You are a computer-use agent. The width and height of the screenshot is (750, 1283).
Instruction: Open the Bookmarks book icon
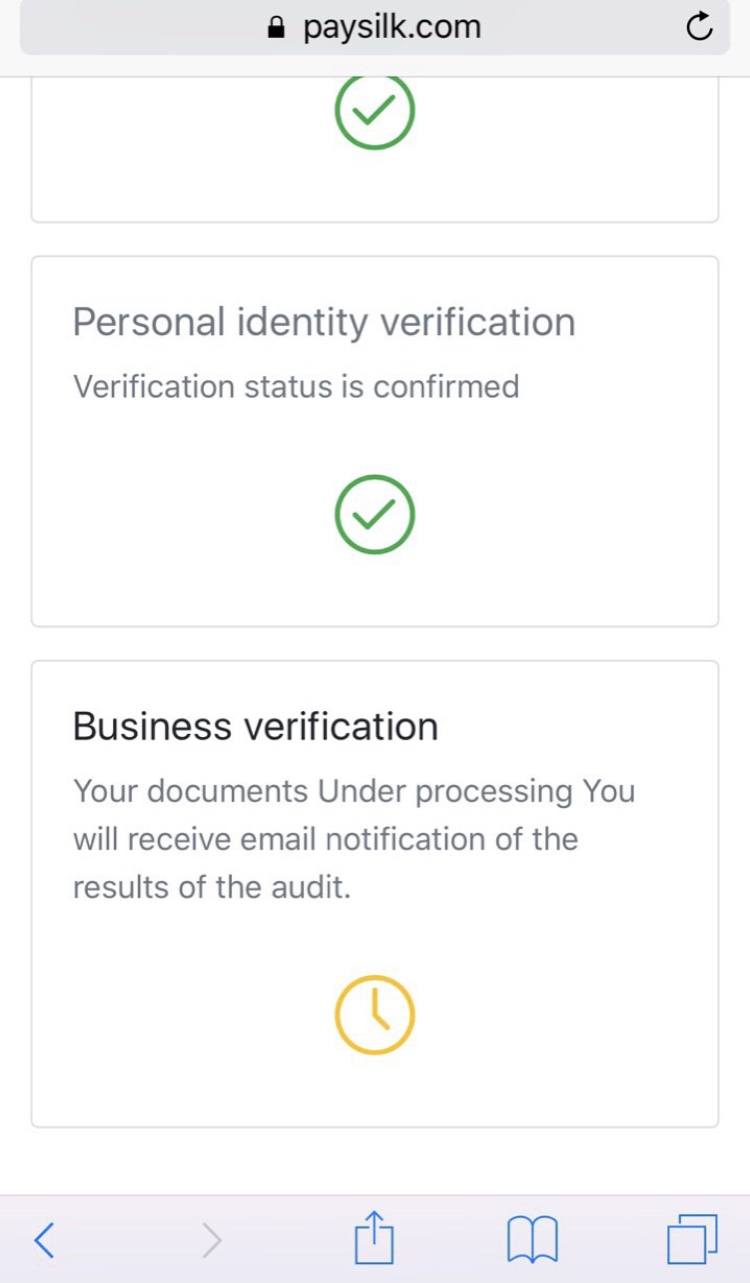pyautogui.click(x=532, y=1240)
